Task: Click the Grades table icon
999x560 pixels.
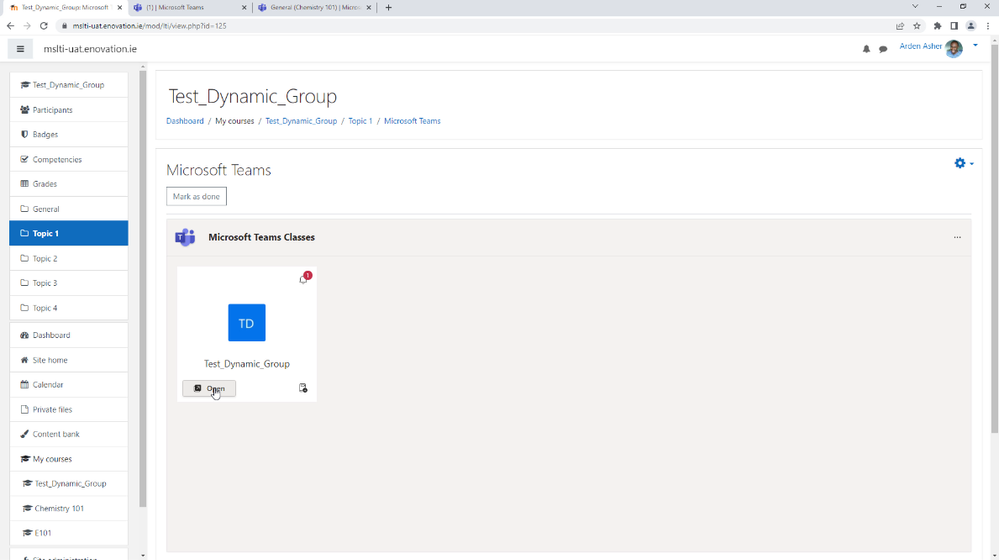Action: 25,183
